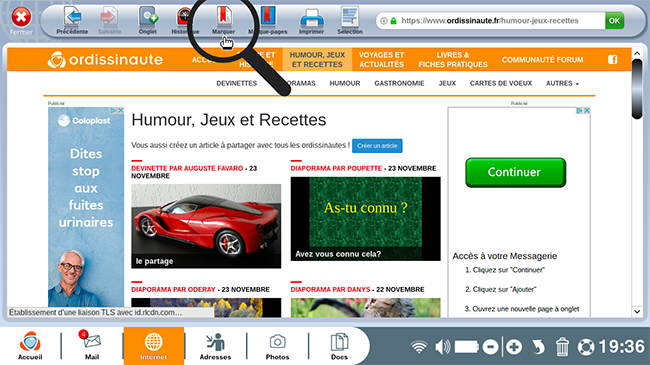
Task: Select Internet in bottom bar
Action: pyautogui.click(x=153, y=346)
